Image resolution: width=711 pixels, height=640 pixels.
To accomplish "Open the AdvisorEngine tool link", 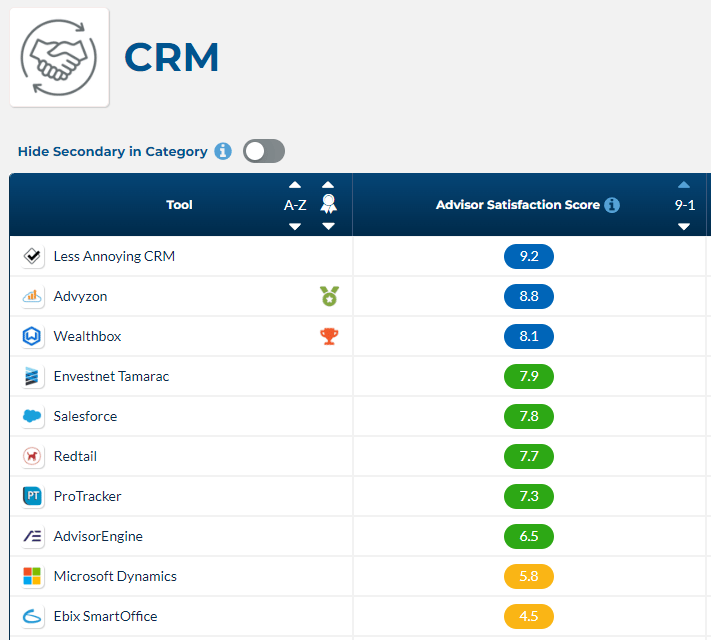I will coord(98,536).
